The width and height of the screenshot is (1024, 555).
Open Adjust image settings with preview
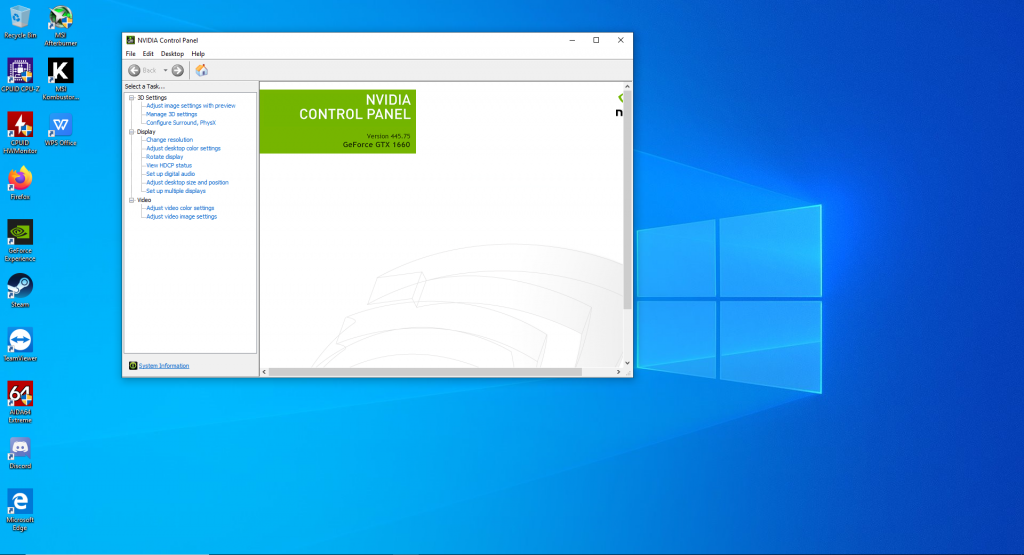tap(191, 106)
